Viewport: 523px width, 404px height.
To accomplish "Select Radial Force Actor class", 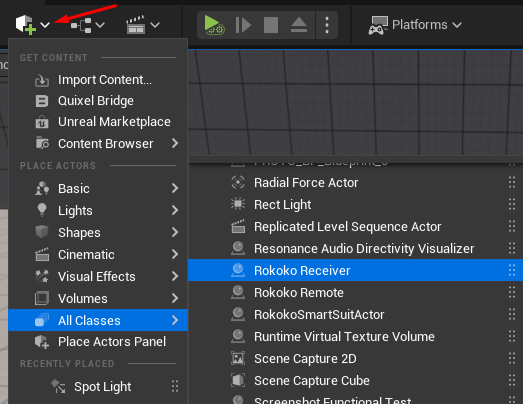I will (x=356, y=182).
